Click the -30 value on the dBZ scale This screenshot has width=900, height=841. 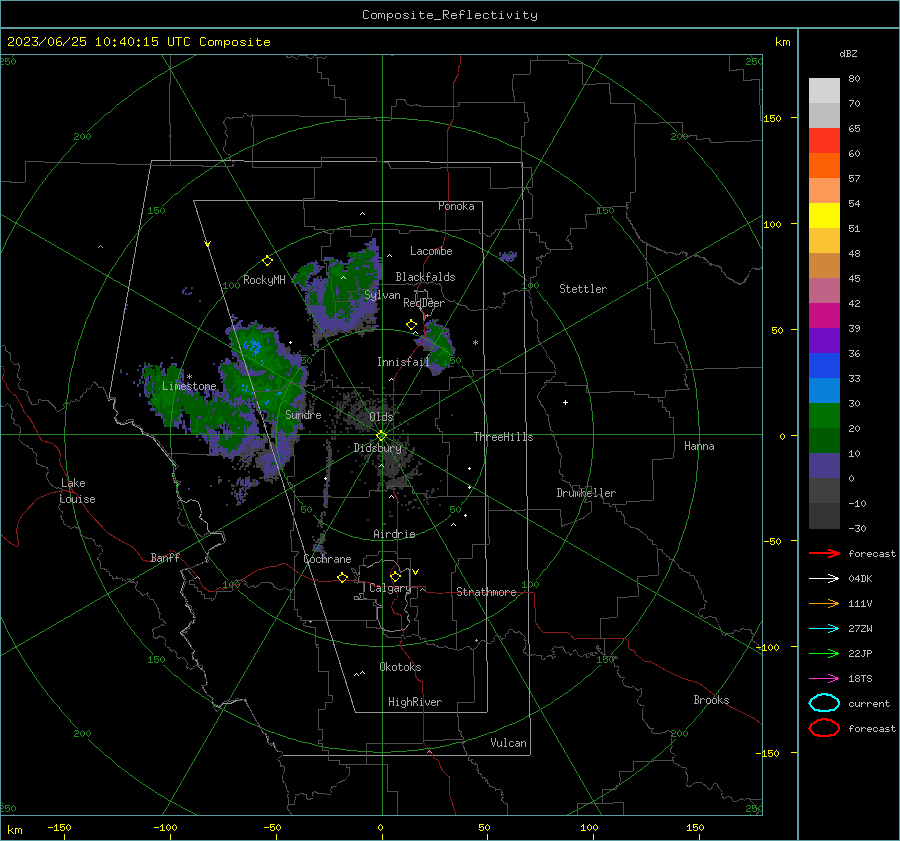click(857, 528)
